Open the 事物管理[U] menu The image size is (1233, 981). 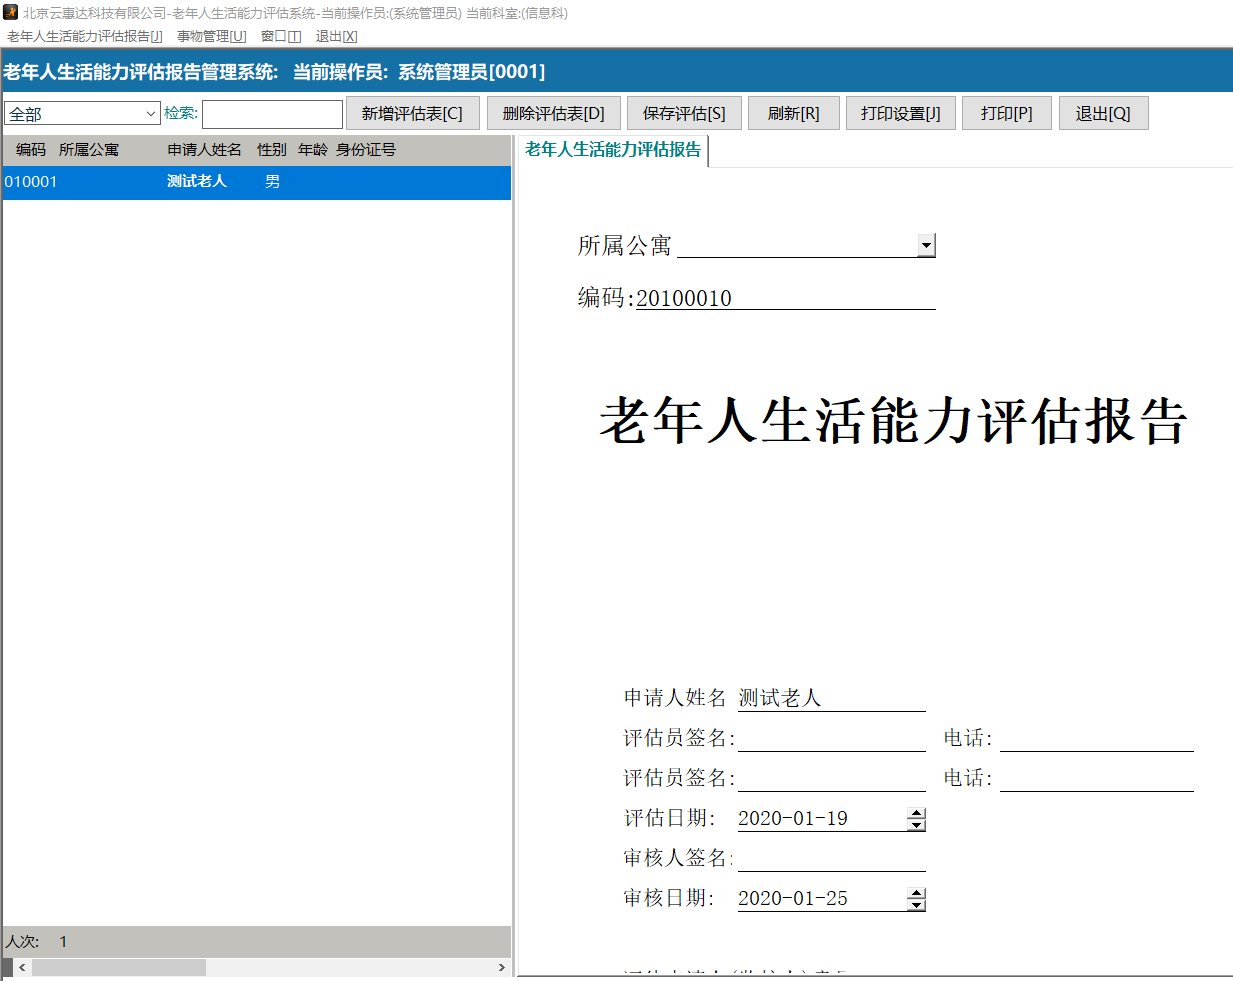(211, 36)
